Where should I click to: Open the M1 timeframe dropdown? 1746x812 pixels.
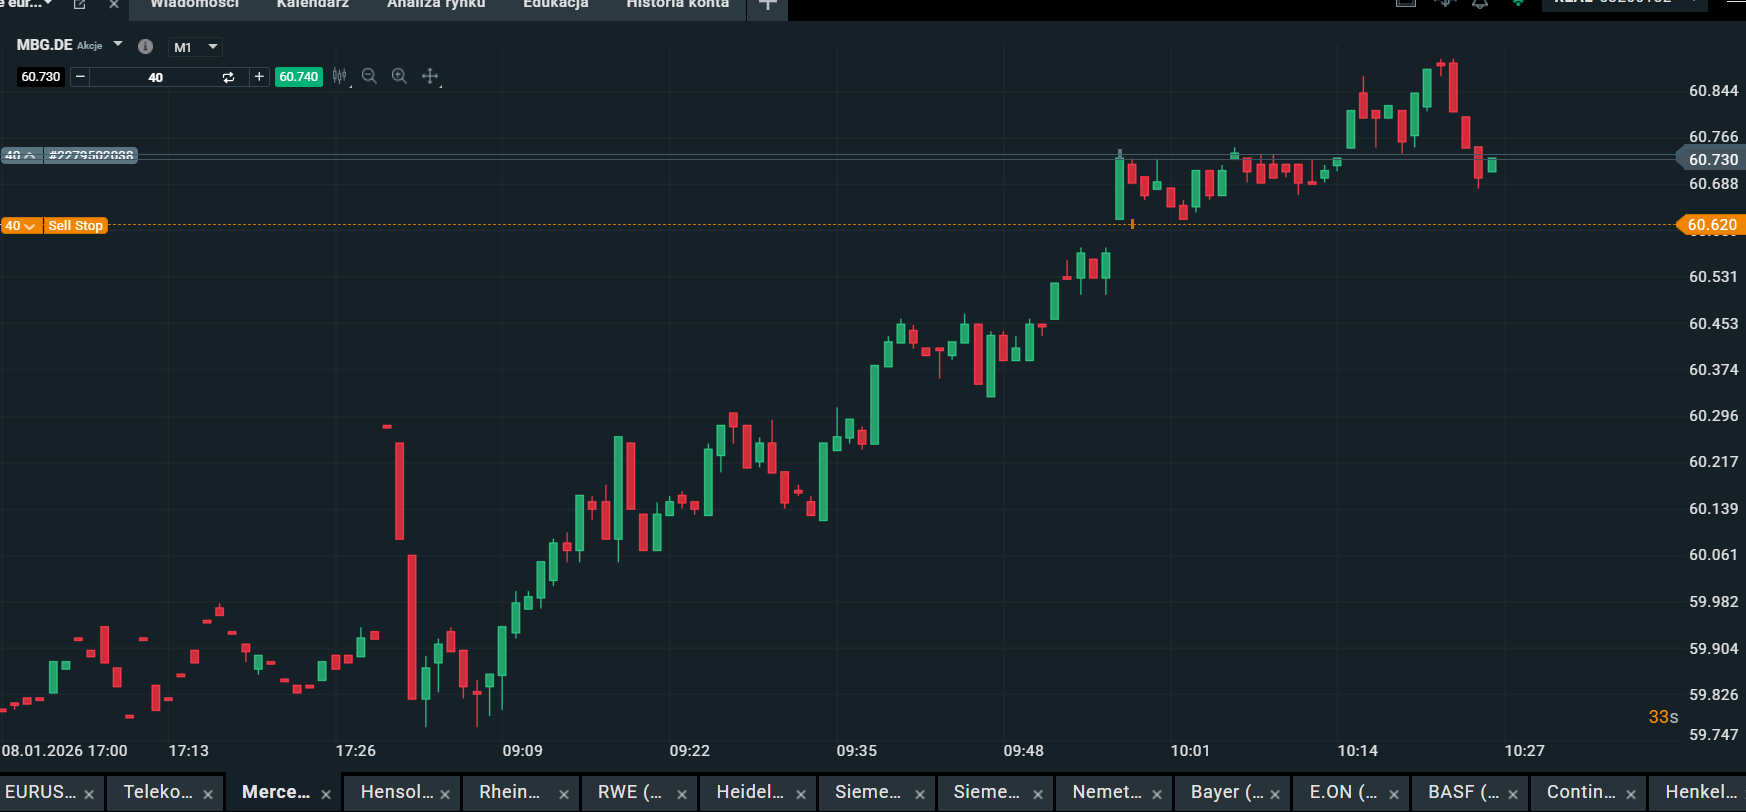pos(195,47)
